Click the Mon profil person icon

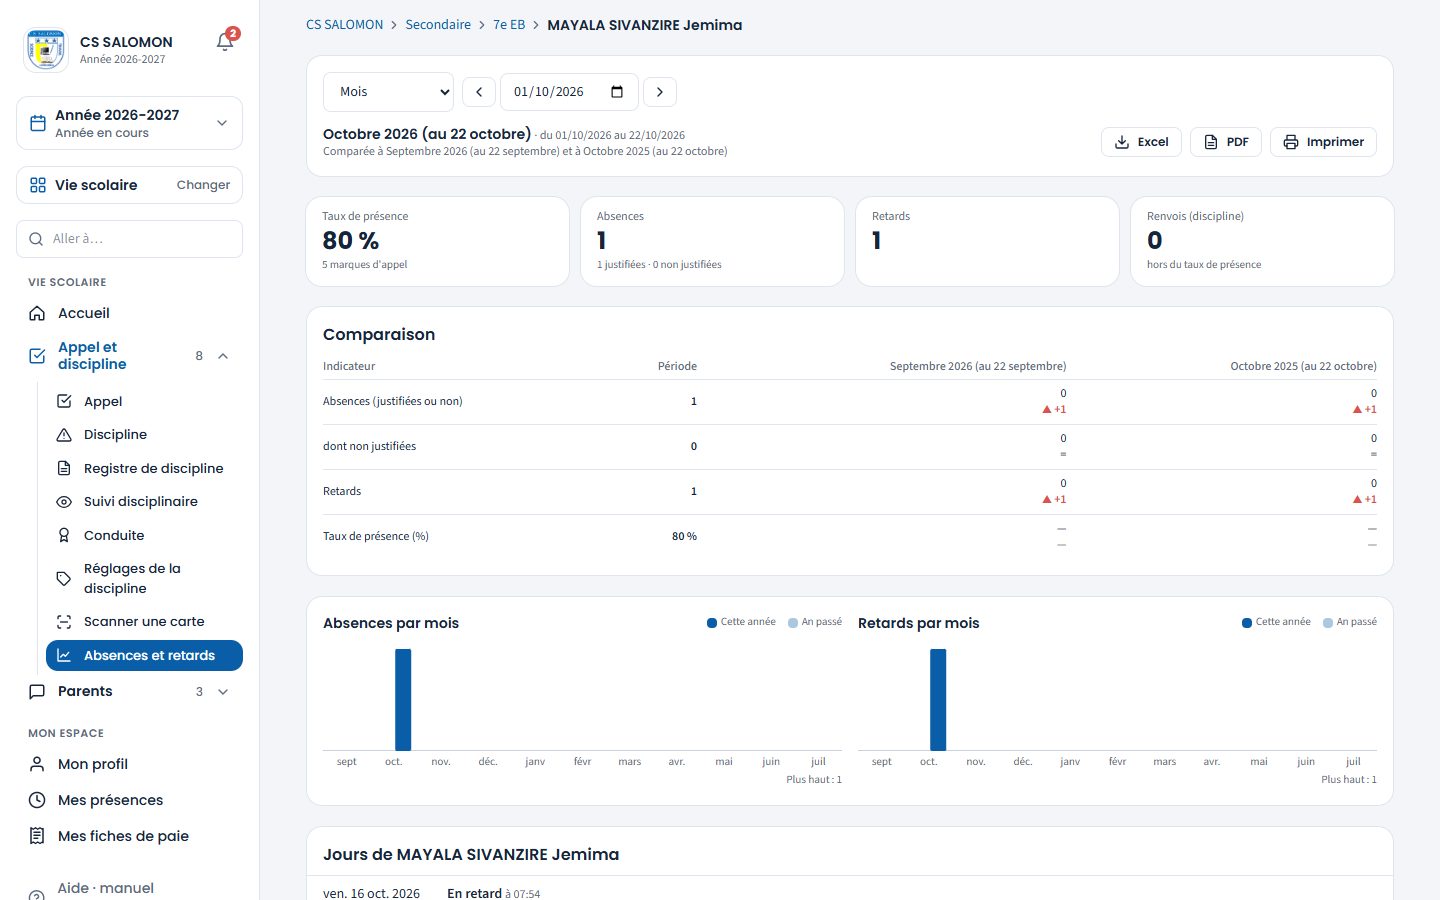click(x=37, y=764)
